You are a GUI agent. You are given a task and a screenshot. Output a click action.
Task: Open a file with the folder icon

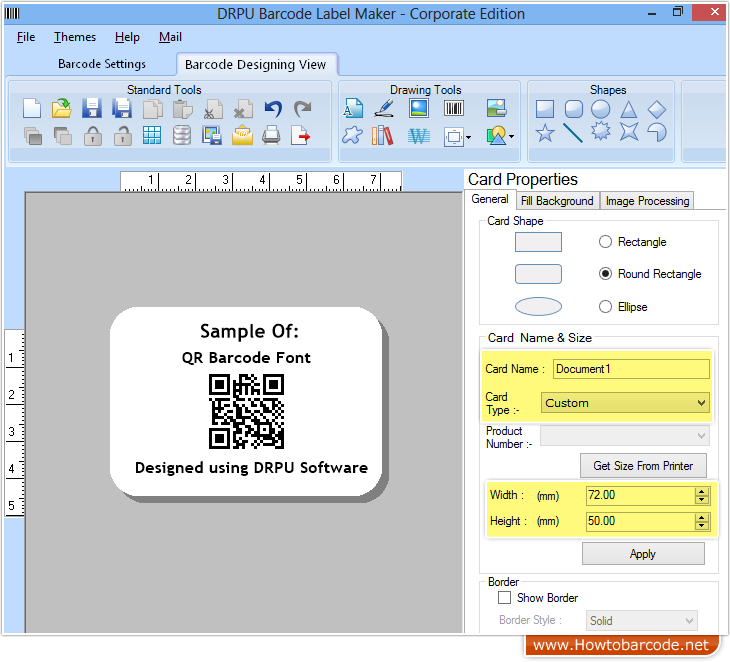(61, 109)
